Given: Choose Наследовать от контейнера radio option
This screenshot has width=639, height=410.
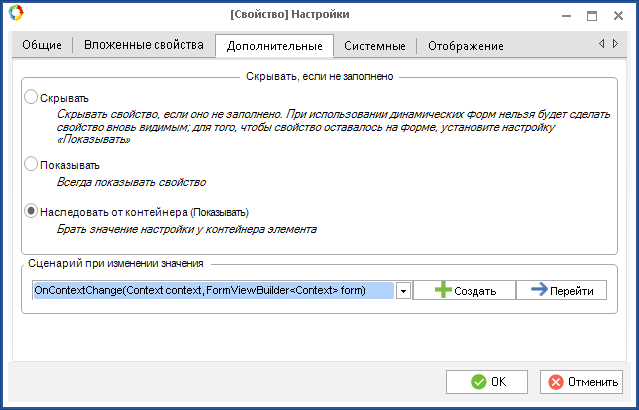Looking at the screenshot, I should (31, 211).
